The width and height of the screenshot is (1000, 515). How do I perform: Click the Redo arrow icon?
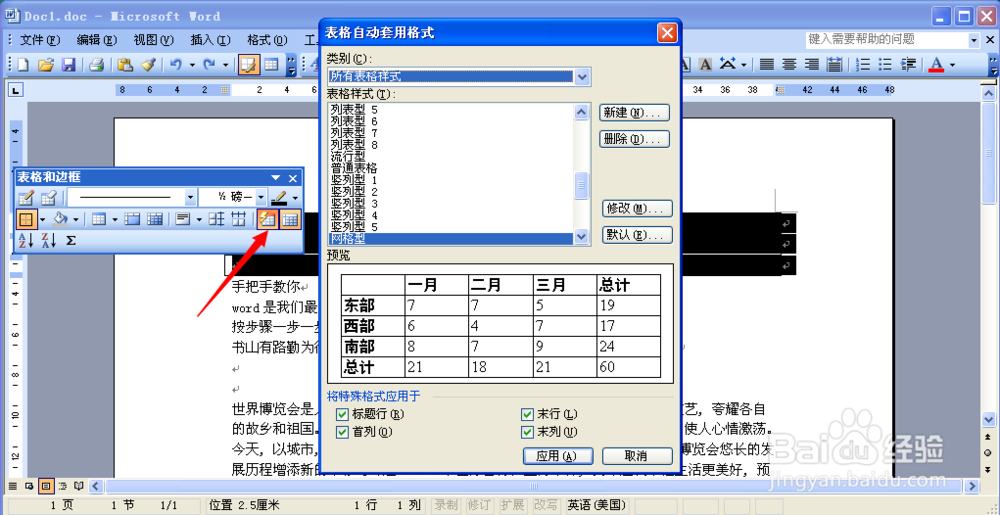click(209, 64)
